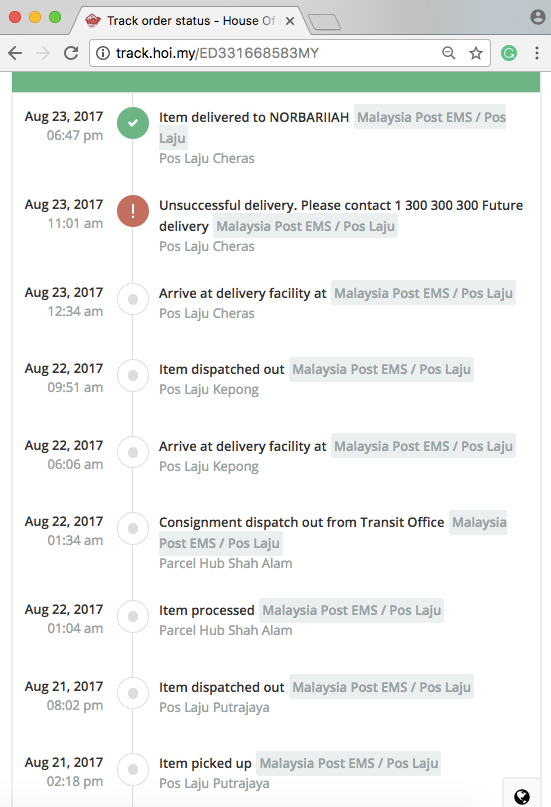Go back to previous page
This screenshot has height=807, width=551.
15,53
